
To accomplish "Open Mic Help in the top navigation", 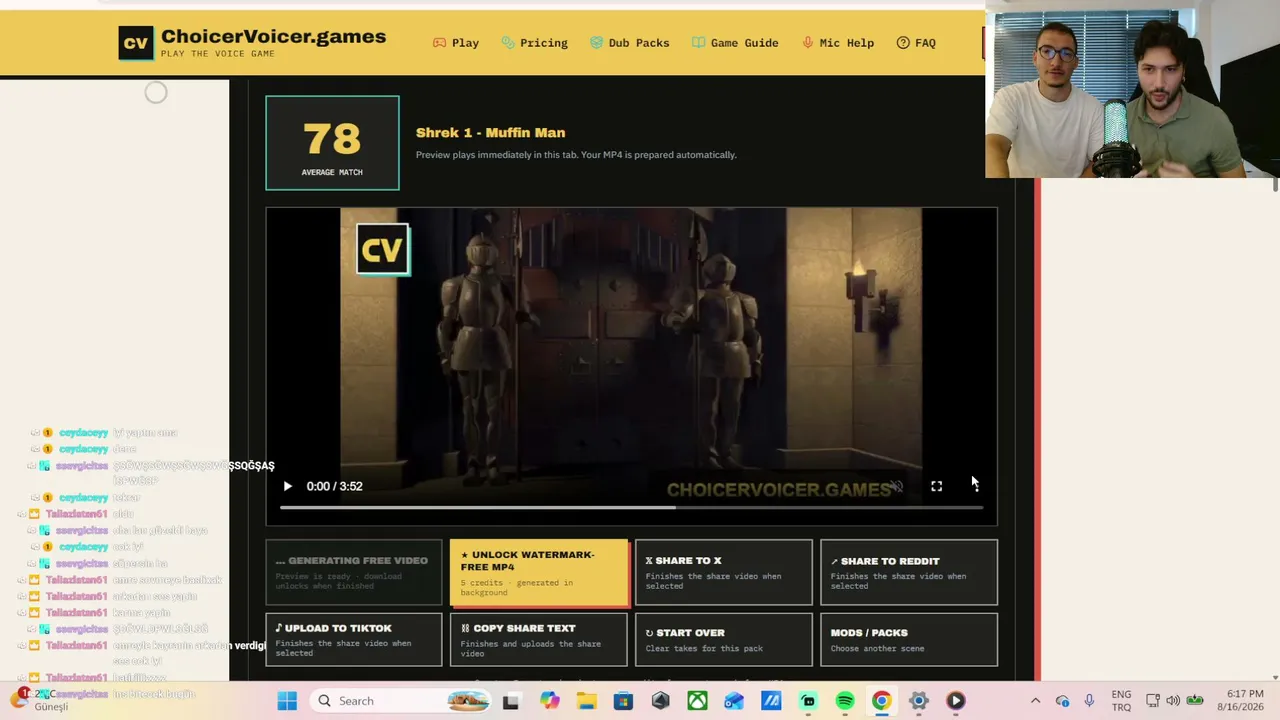I will coord(838,43).
